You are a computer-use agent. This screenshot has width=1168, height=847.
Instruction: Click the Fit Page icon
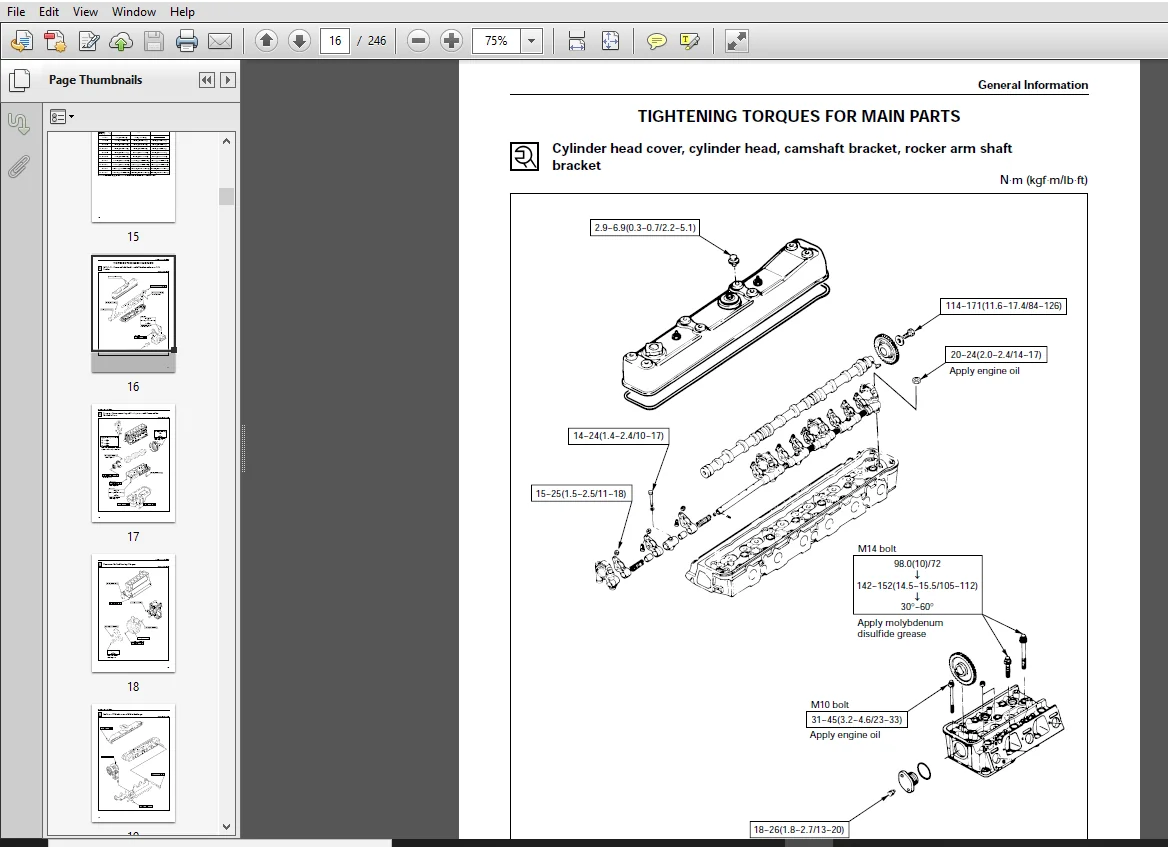coord(610,41)
